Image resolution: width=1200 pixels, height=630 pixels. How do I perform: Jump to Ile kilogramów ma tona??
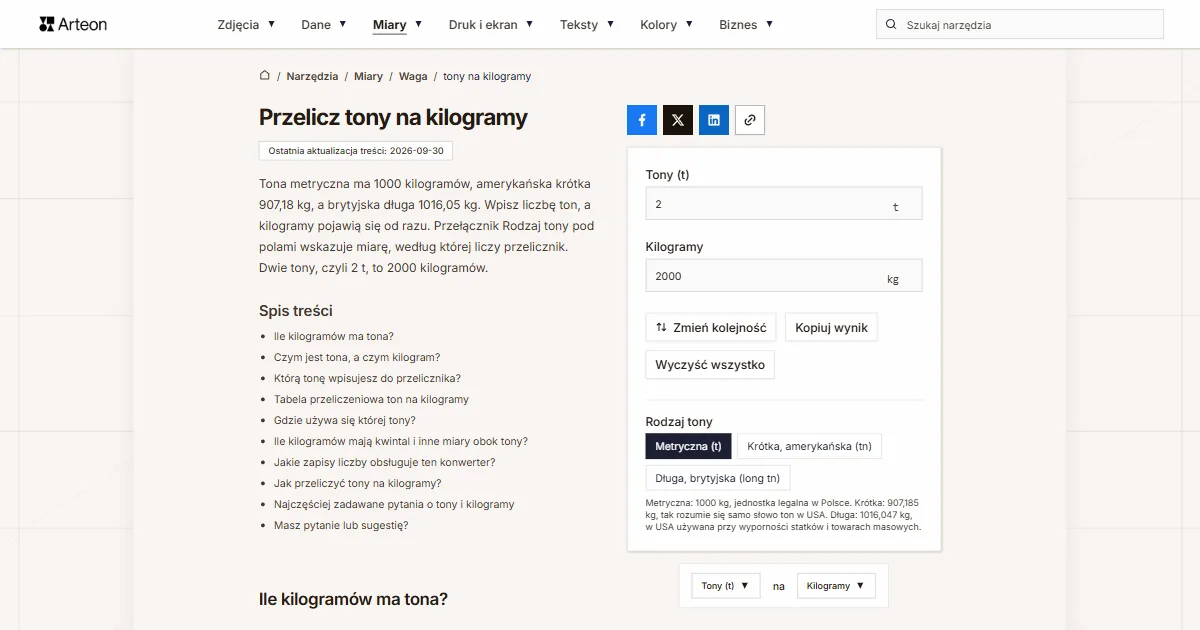tap(334, 336)
